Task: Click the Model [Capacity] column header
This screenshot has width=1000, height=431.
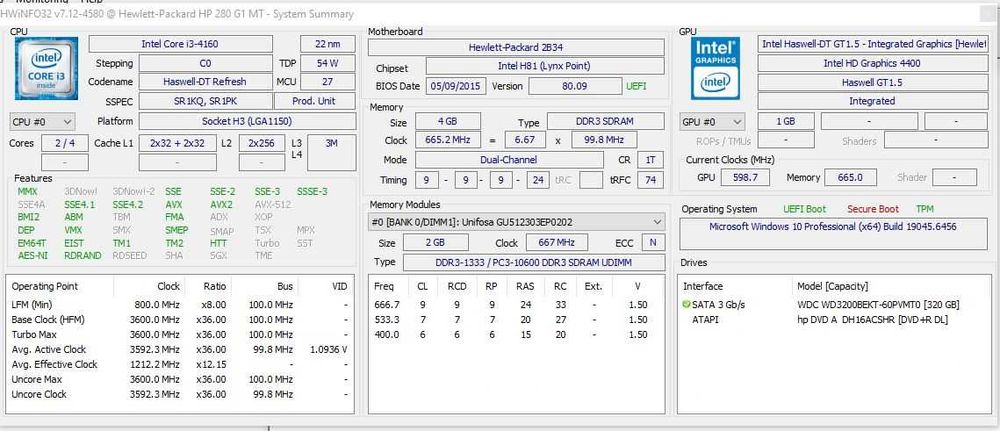Action: click(x=832, y=286)
